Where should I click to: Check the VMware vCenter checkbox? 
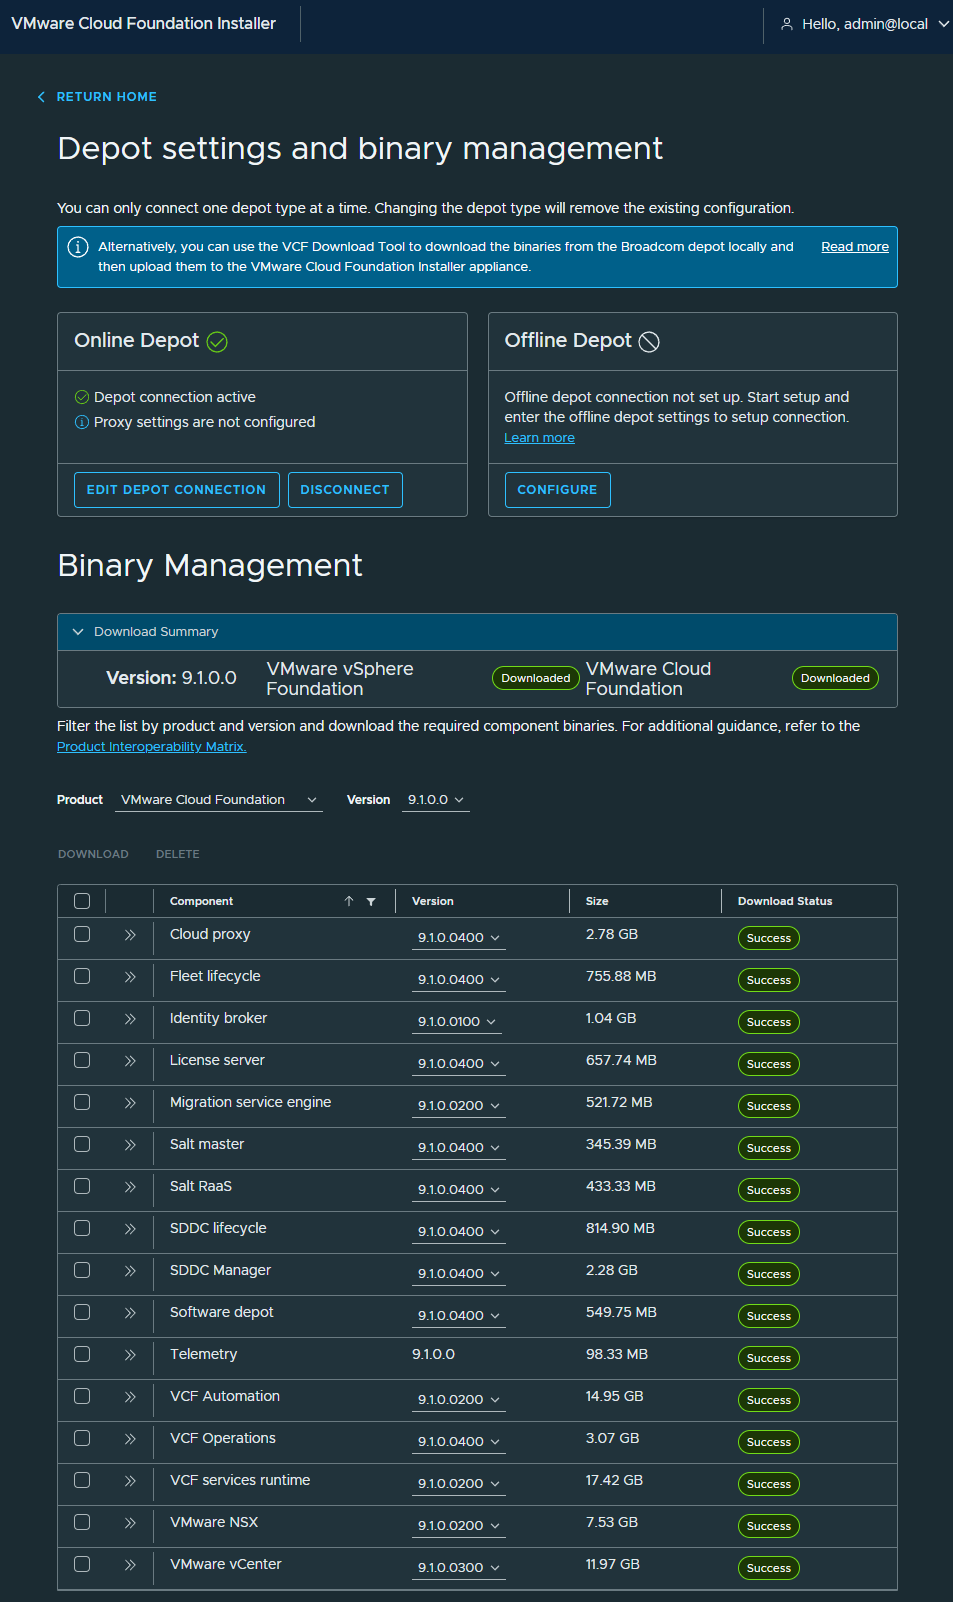(82, 1564)
